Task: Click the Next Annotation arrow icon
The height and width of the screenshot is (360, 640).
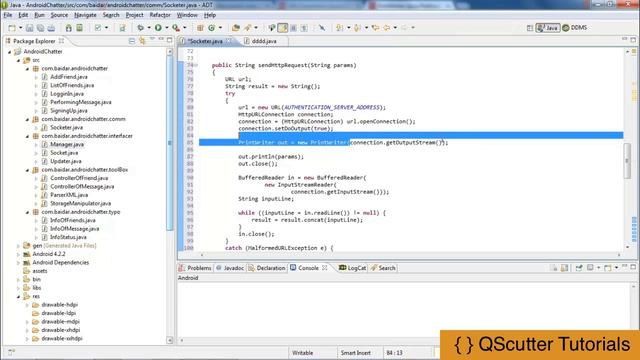Action: pyautogui.click(x=340, y=28)
